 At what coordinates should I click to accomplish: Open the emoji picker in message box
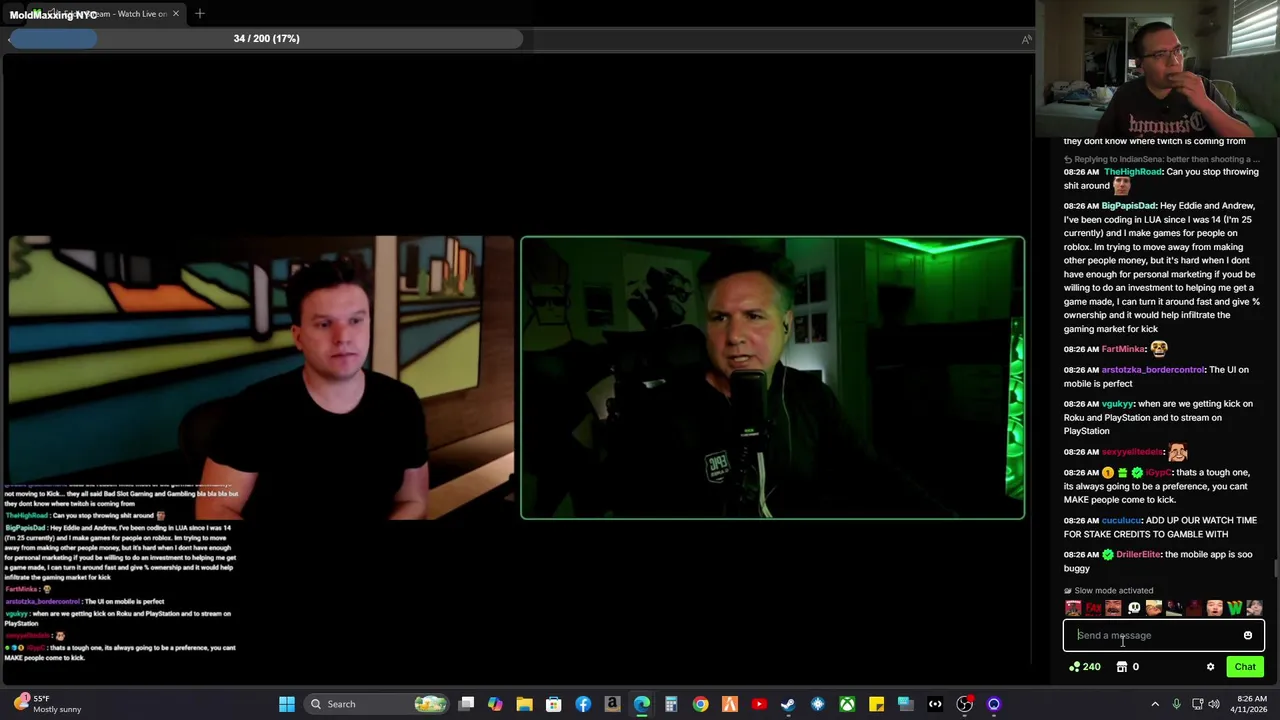click(x=1248, y=635)
